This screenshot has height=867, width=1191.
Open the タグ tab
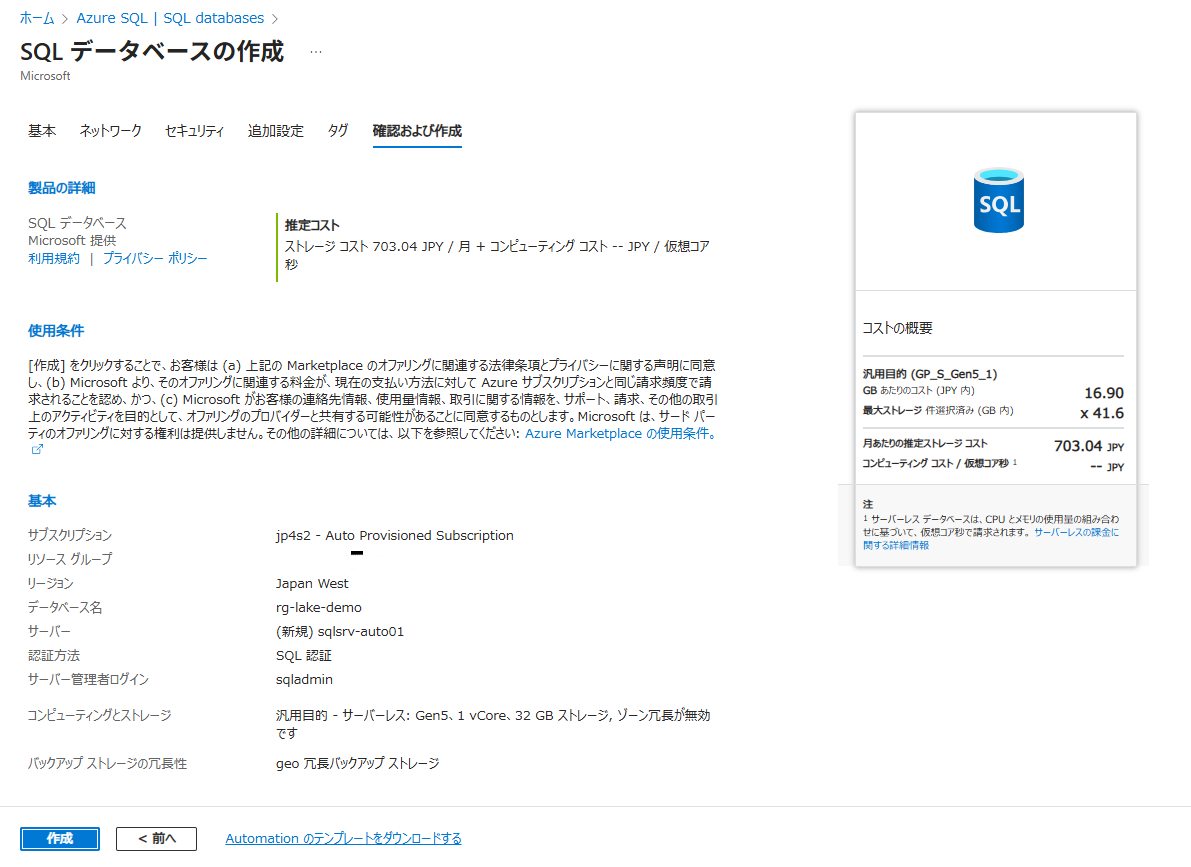coord(338,131)
